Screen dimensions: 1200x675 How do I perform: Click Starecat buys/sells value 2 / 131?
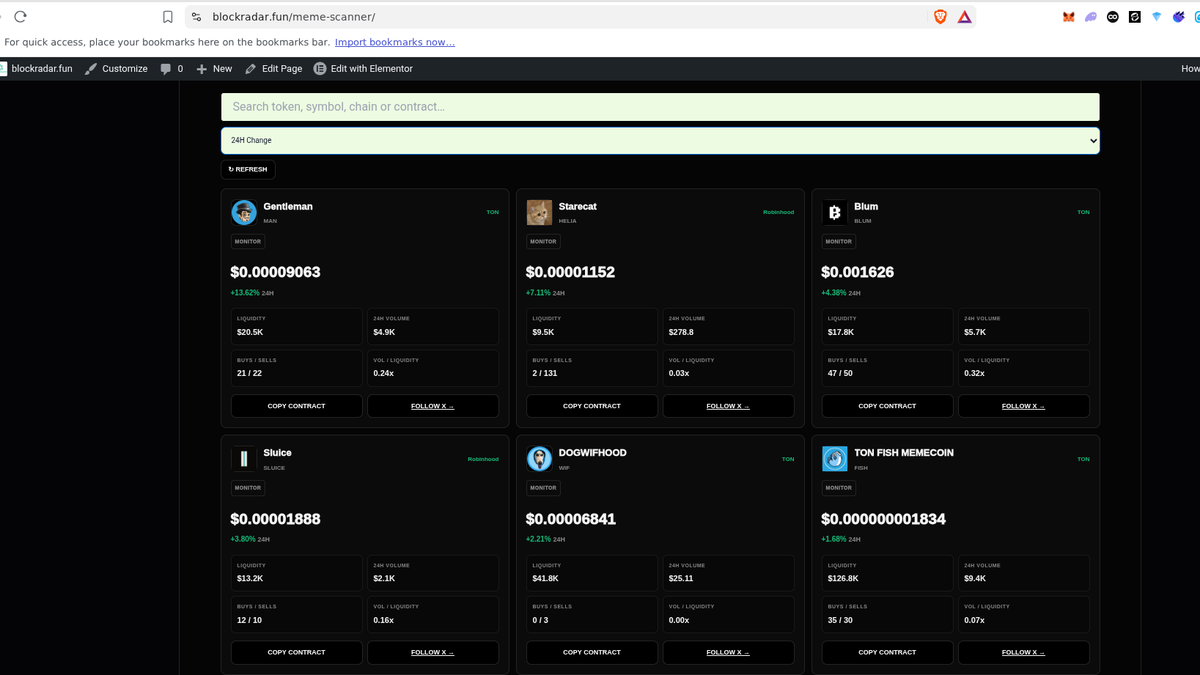[545, 373]
